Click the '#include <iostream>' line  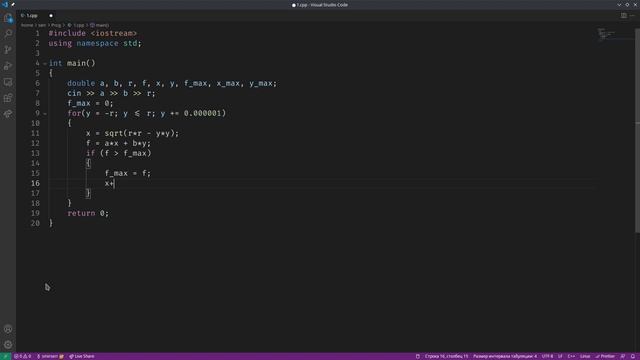pyautogui.click(x=93, y=33)
